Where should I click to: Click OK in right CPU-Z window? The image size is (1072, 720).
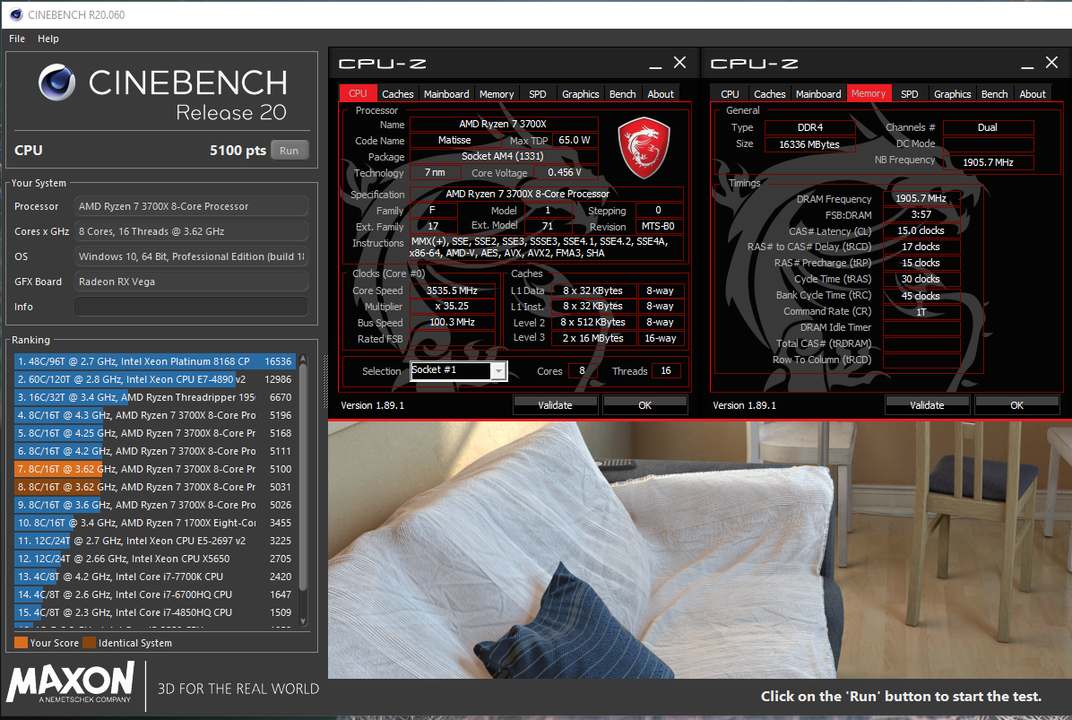pyautogui.click(x=1017, y=405)
